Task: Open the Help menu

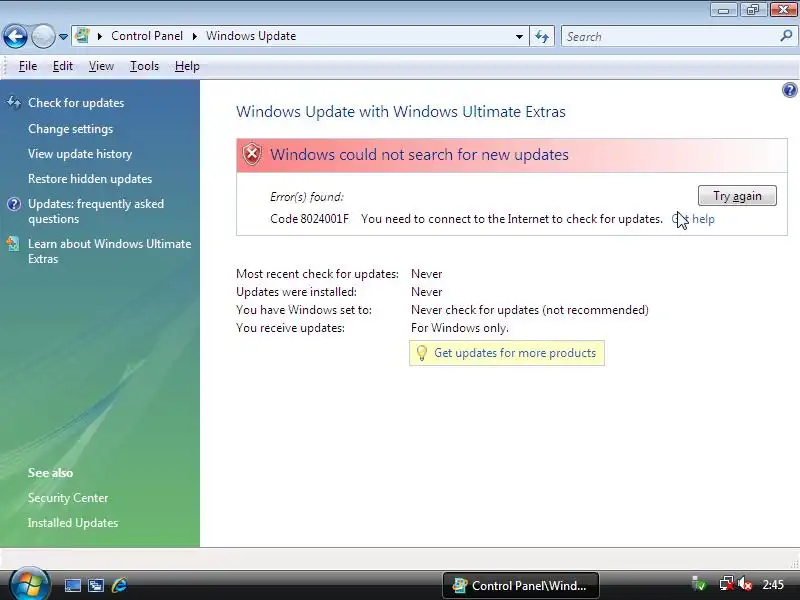Action: (187, 66)
